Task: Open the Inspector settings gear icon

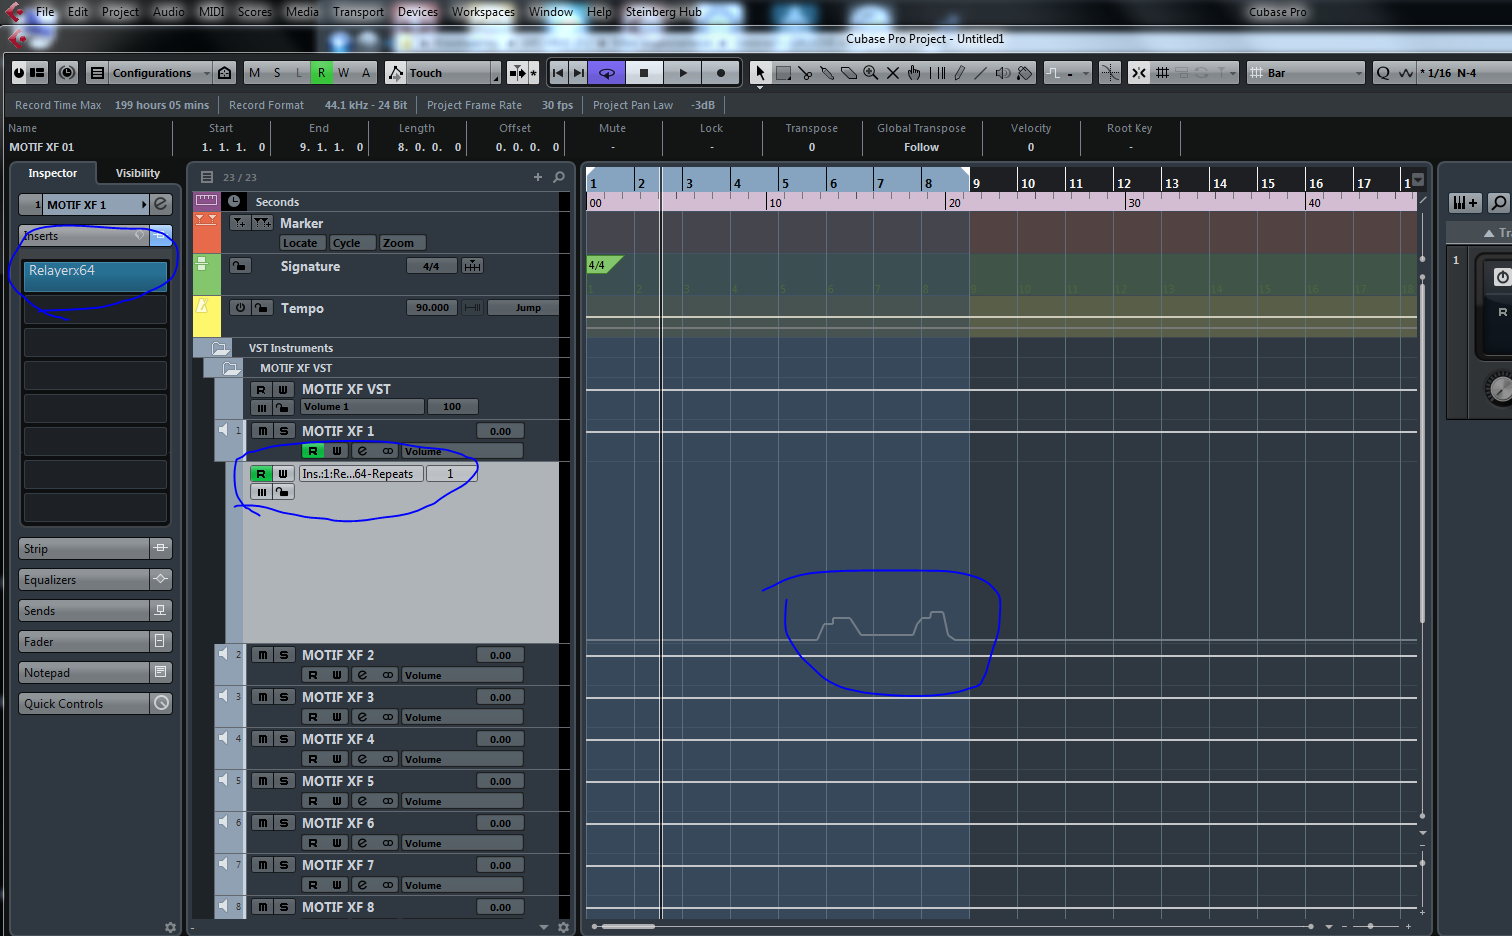Action: tap(170, 927)
